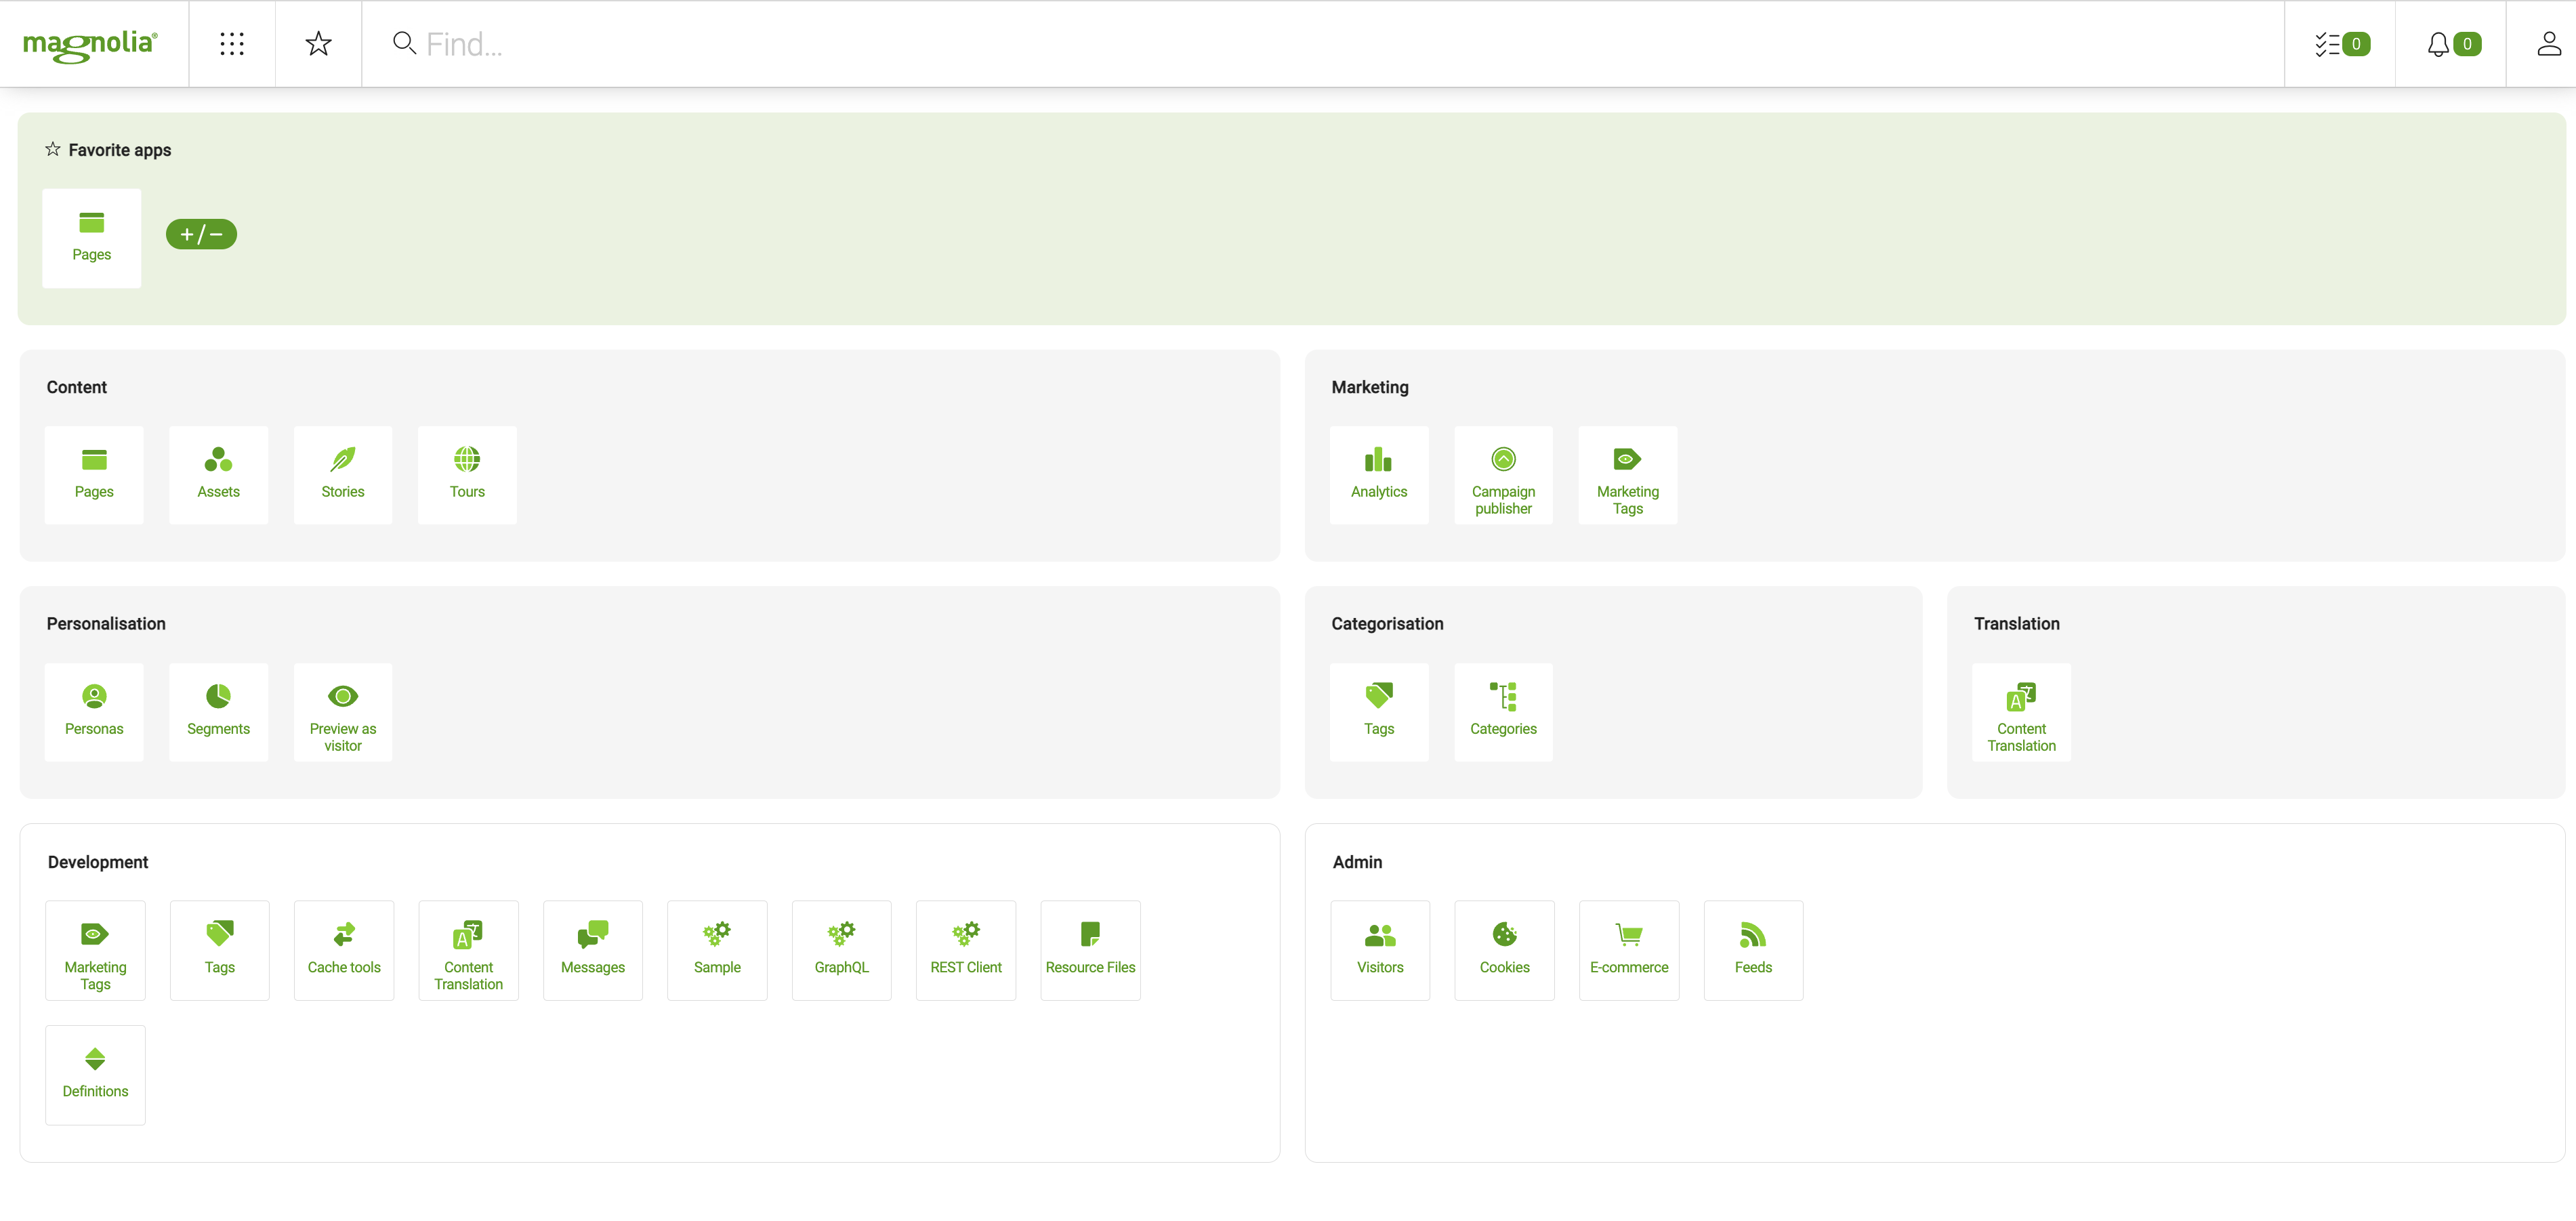Click the add/remove favorites button
Viewport: 2576px width, 1221px height.
(x=201, y=234)
